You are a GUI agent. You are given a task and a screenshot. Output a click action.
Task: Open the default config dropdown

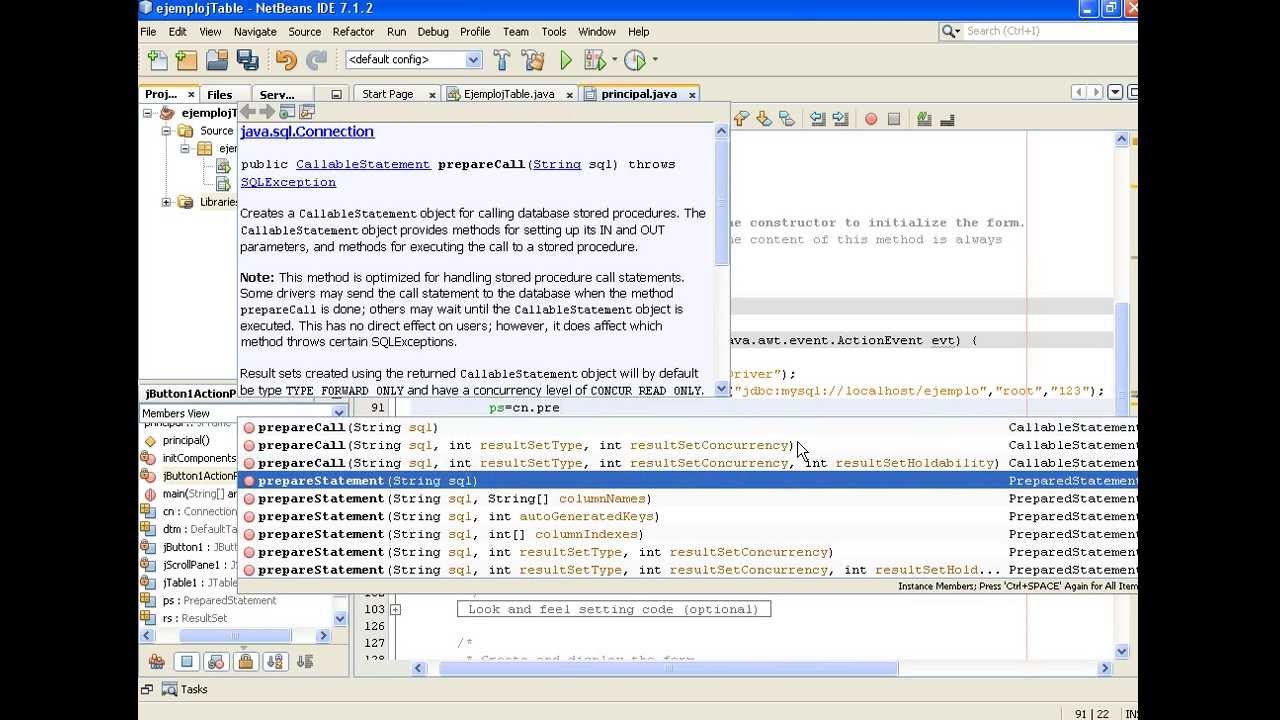(x=473, y=60)
